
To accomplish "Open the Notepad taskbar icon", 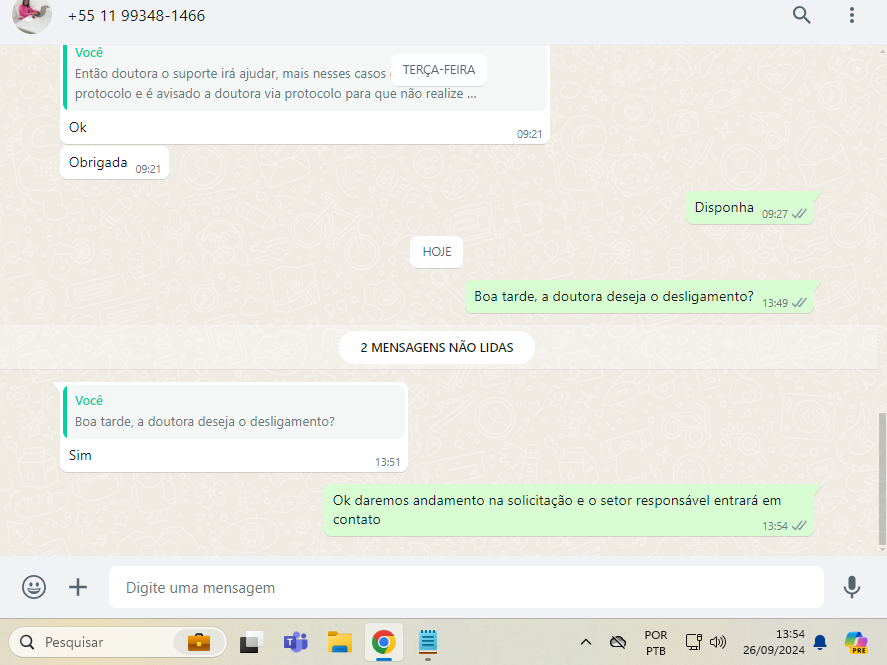I will tap(428, 642).
